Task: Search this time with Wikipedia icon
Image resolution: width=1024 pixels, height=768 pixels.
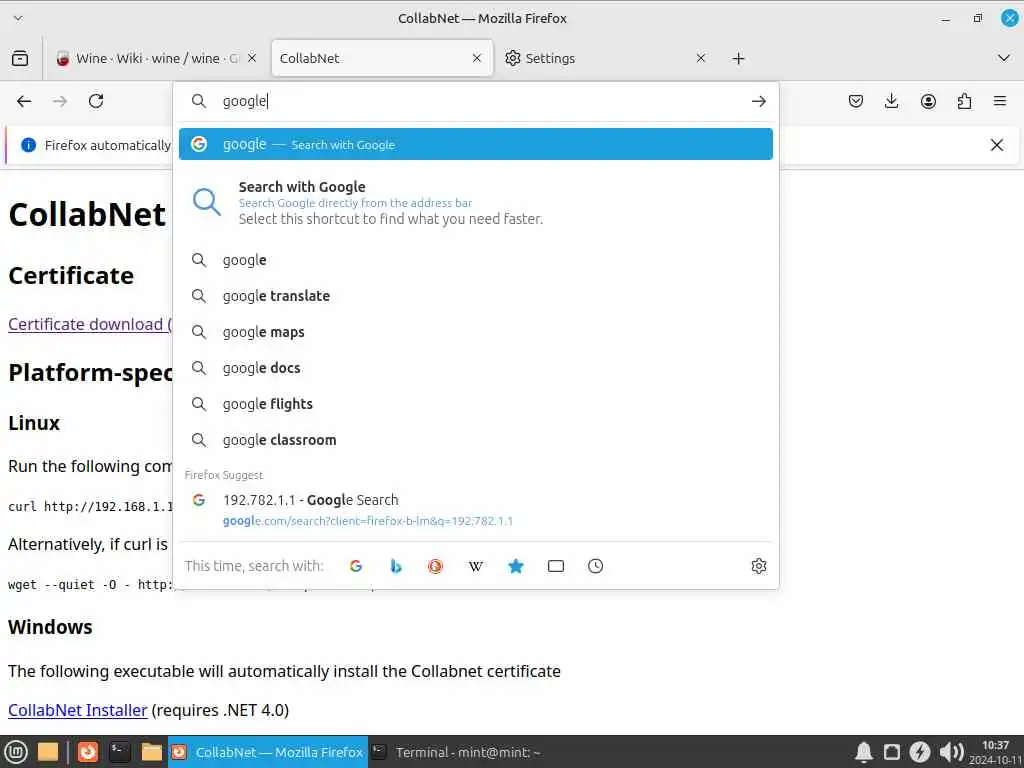Action: pyautogui.click(x=476, y=566)
